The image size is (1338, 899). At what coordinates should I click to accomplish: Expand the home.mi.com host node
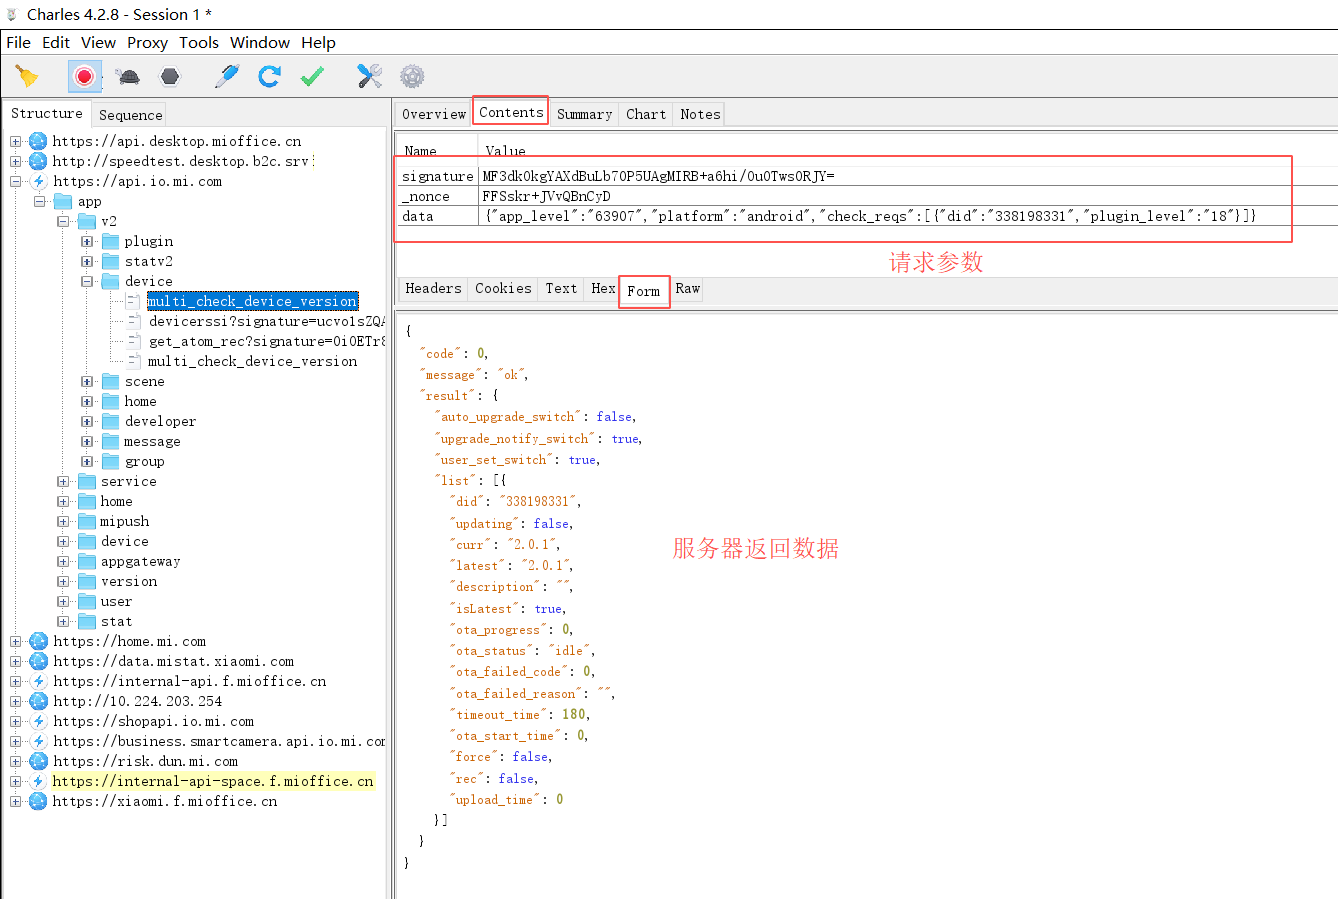[x=15, y=641]
